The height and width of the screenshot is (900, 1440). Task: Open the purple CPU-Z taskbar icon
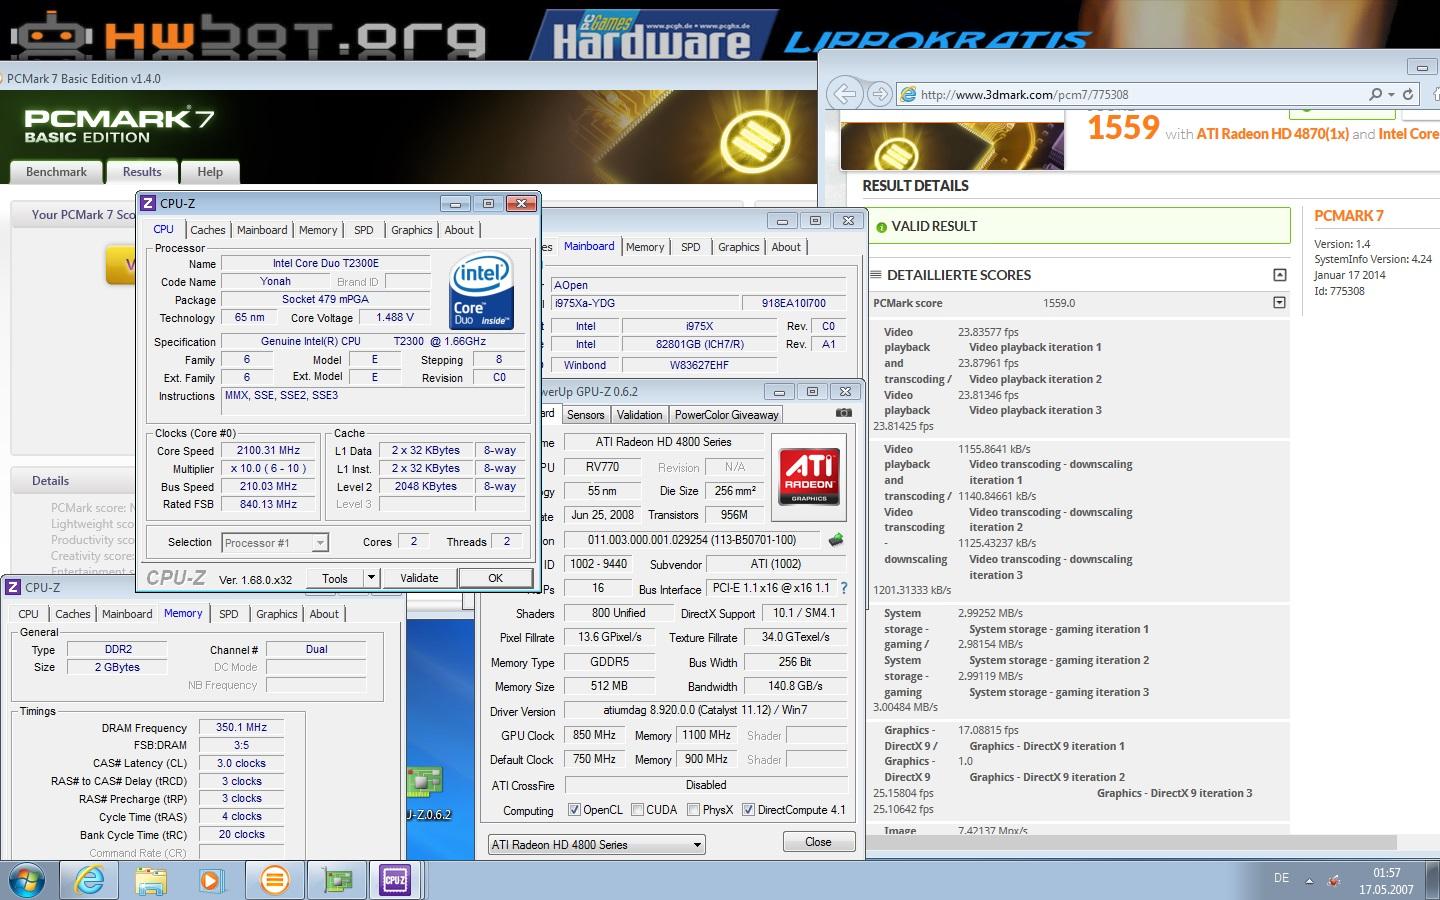[x=395, y=880]
